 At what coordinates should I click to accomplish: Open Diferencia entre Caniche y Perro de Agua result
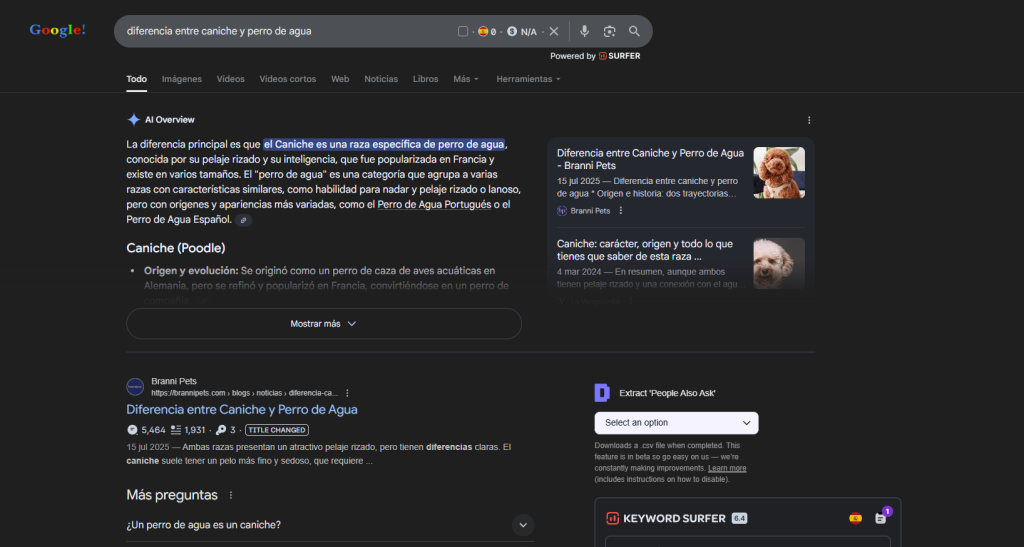[x=242, y=410]
